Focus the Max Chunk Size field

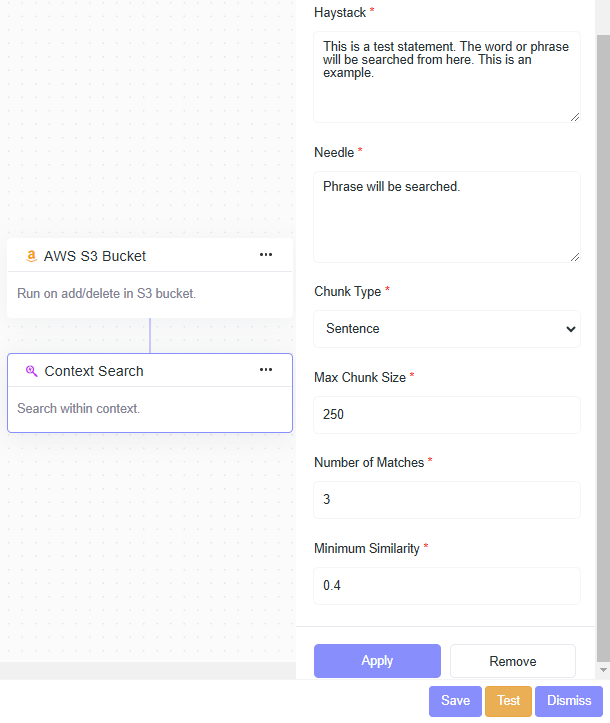[x=447, y=414]
